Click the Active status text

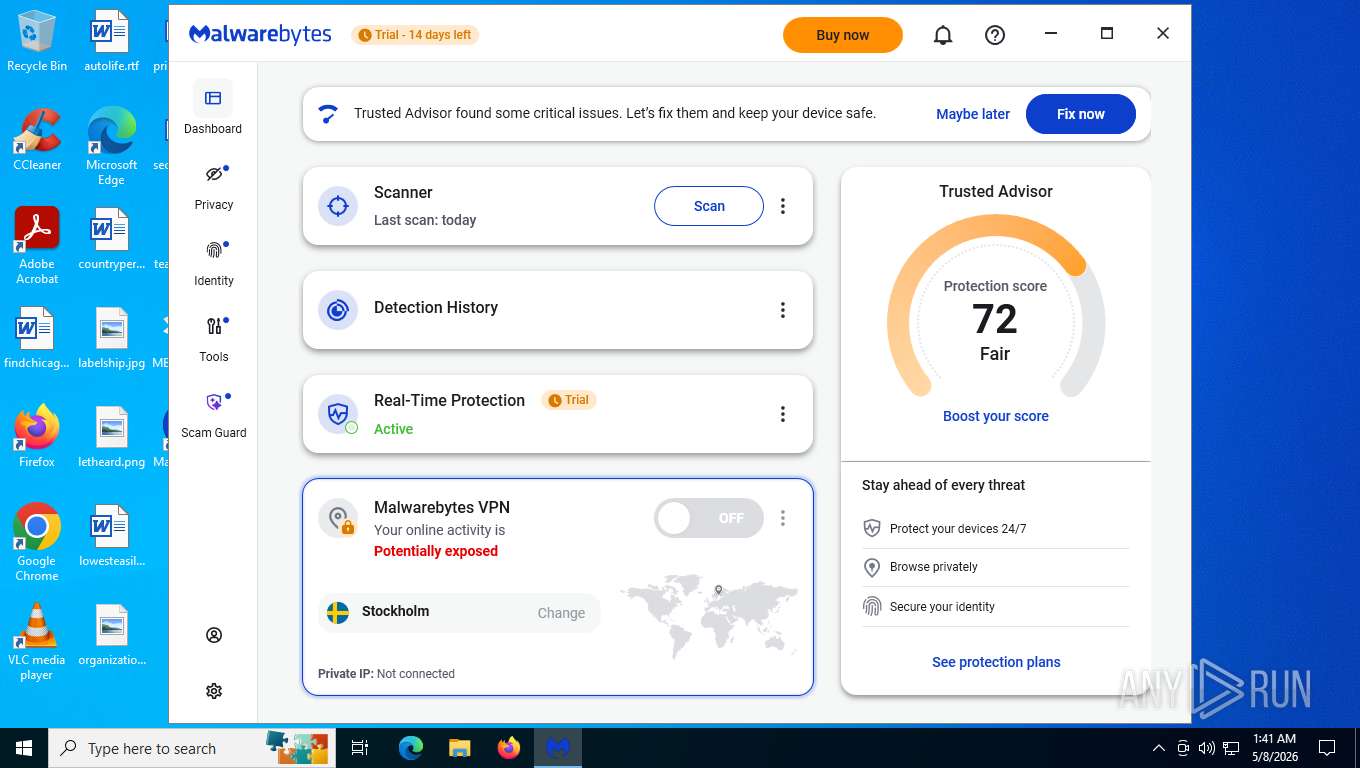[x=393, y=429]
